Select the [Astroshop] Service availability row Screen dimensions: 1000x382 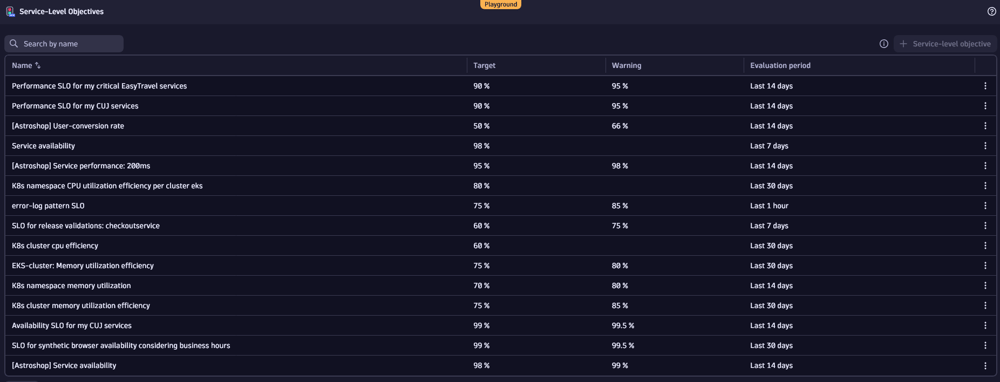click(x=499, y=366)
